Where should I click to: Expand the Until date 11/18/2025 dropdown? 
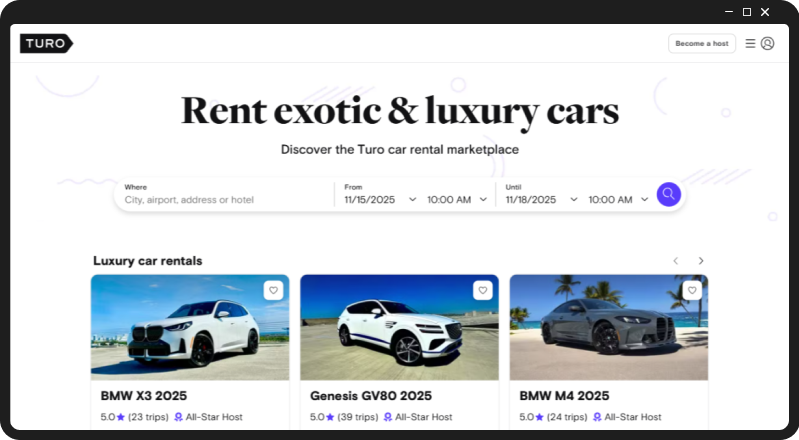coord(541,200)
